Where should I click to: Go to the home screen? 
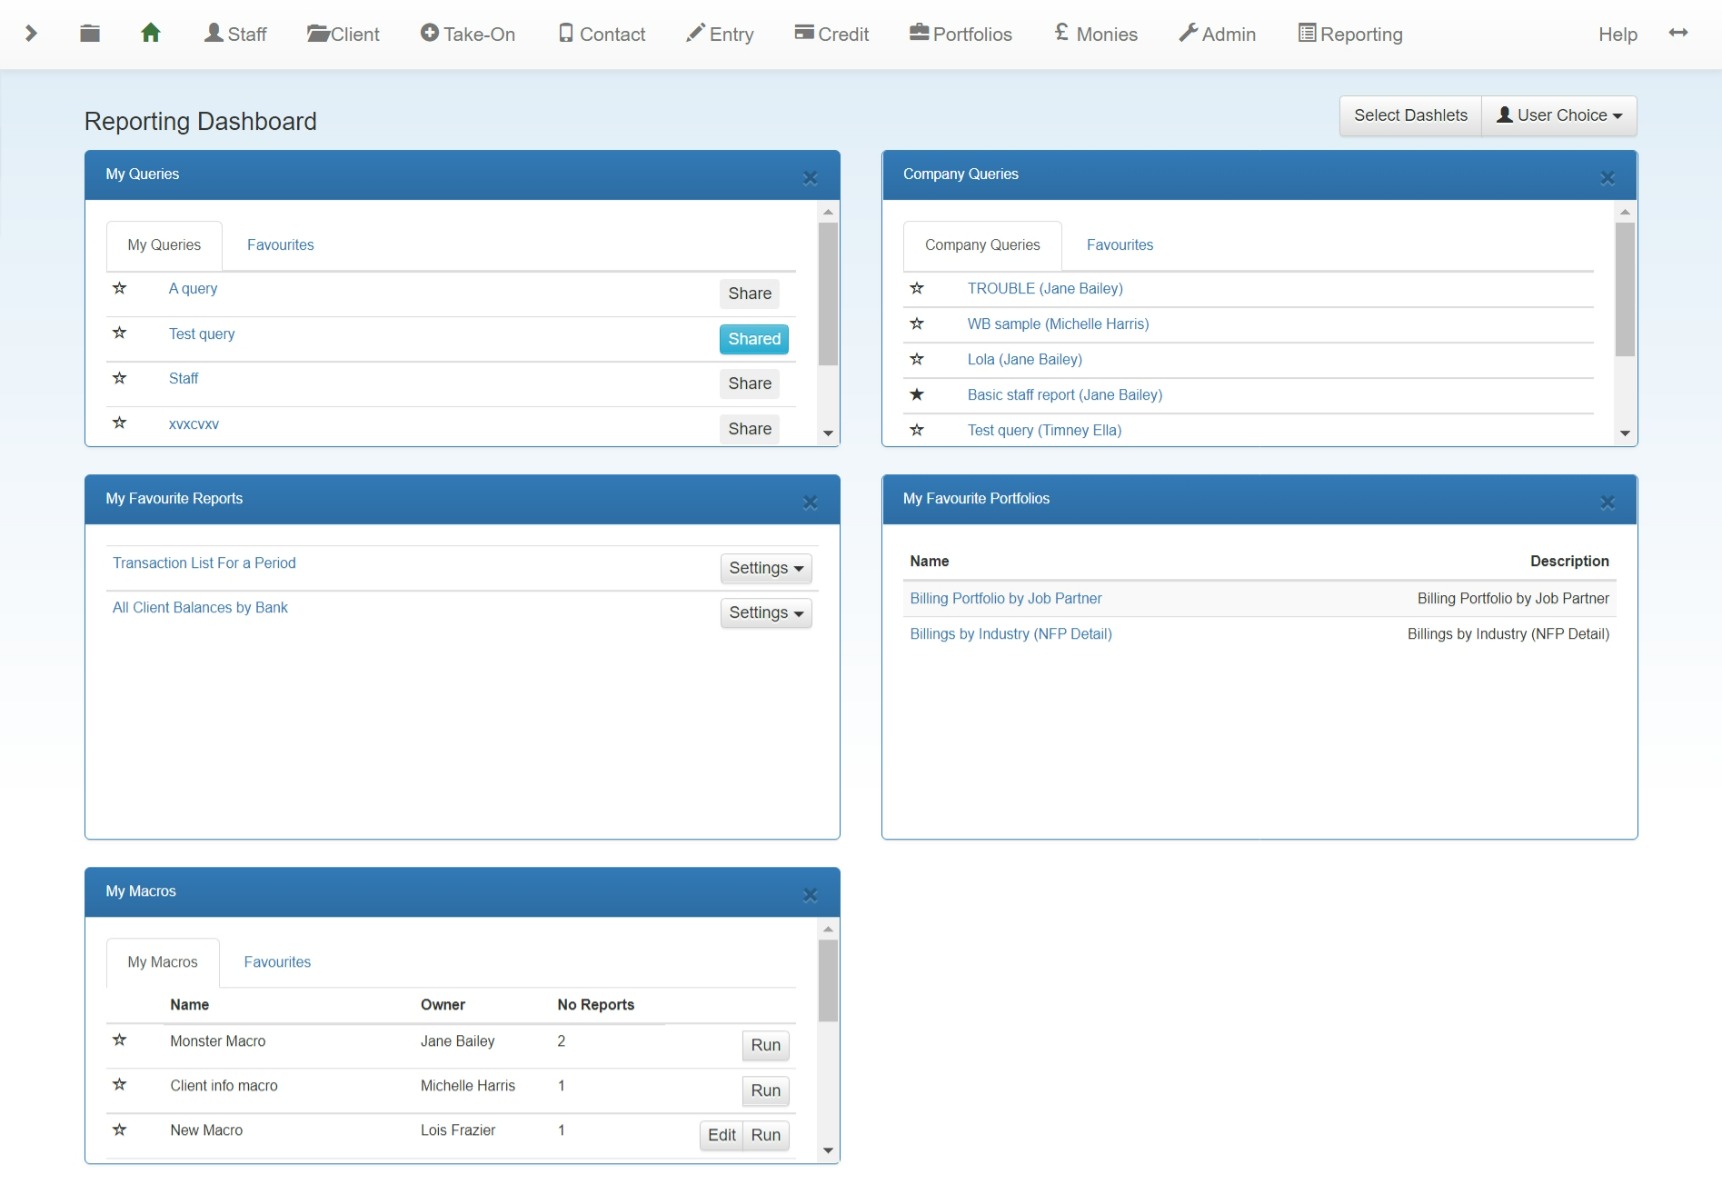[150, 33]
